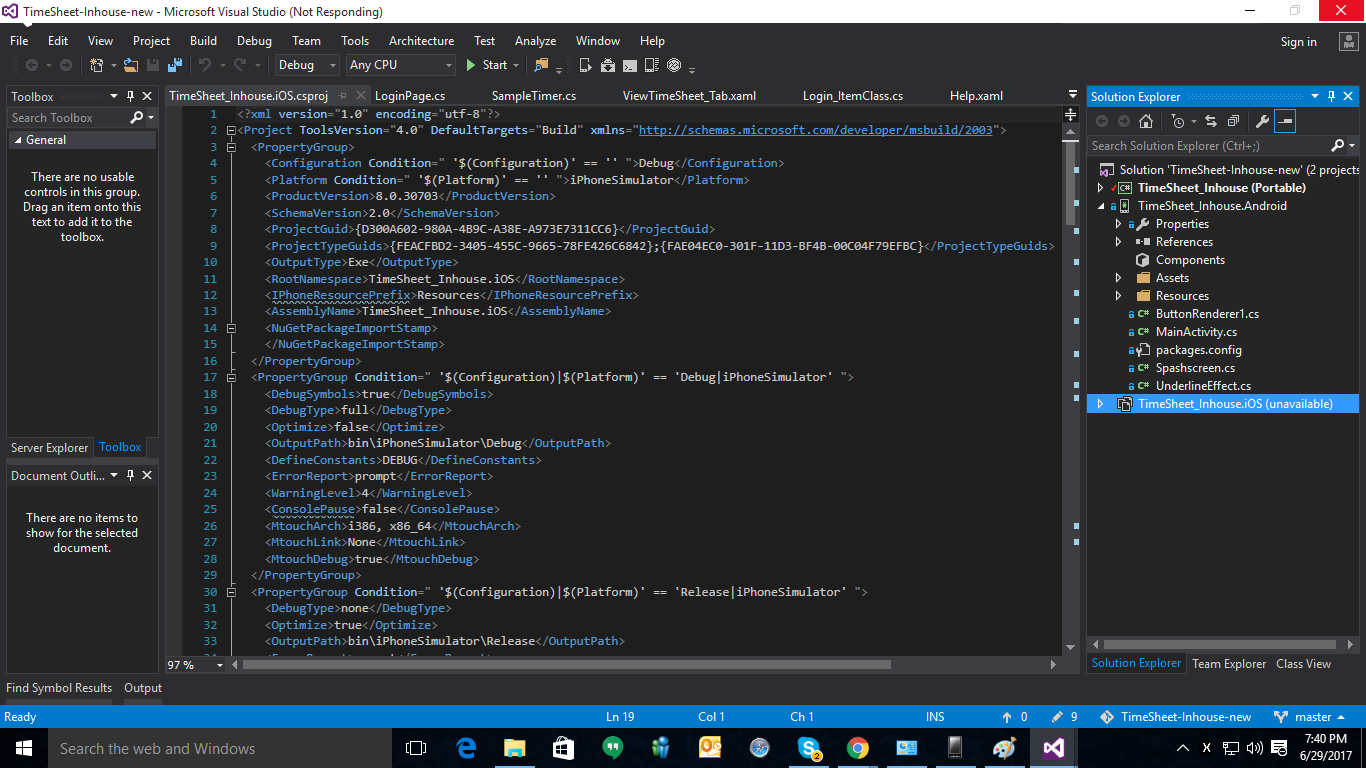Toggle the Preview Selected Items button
Viewport: 1366px width, 768px height.
coord(1285,121)
